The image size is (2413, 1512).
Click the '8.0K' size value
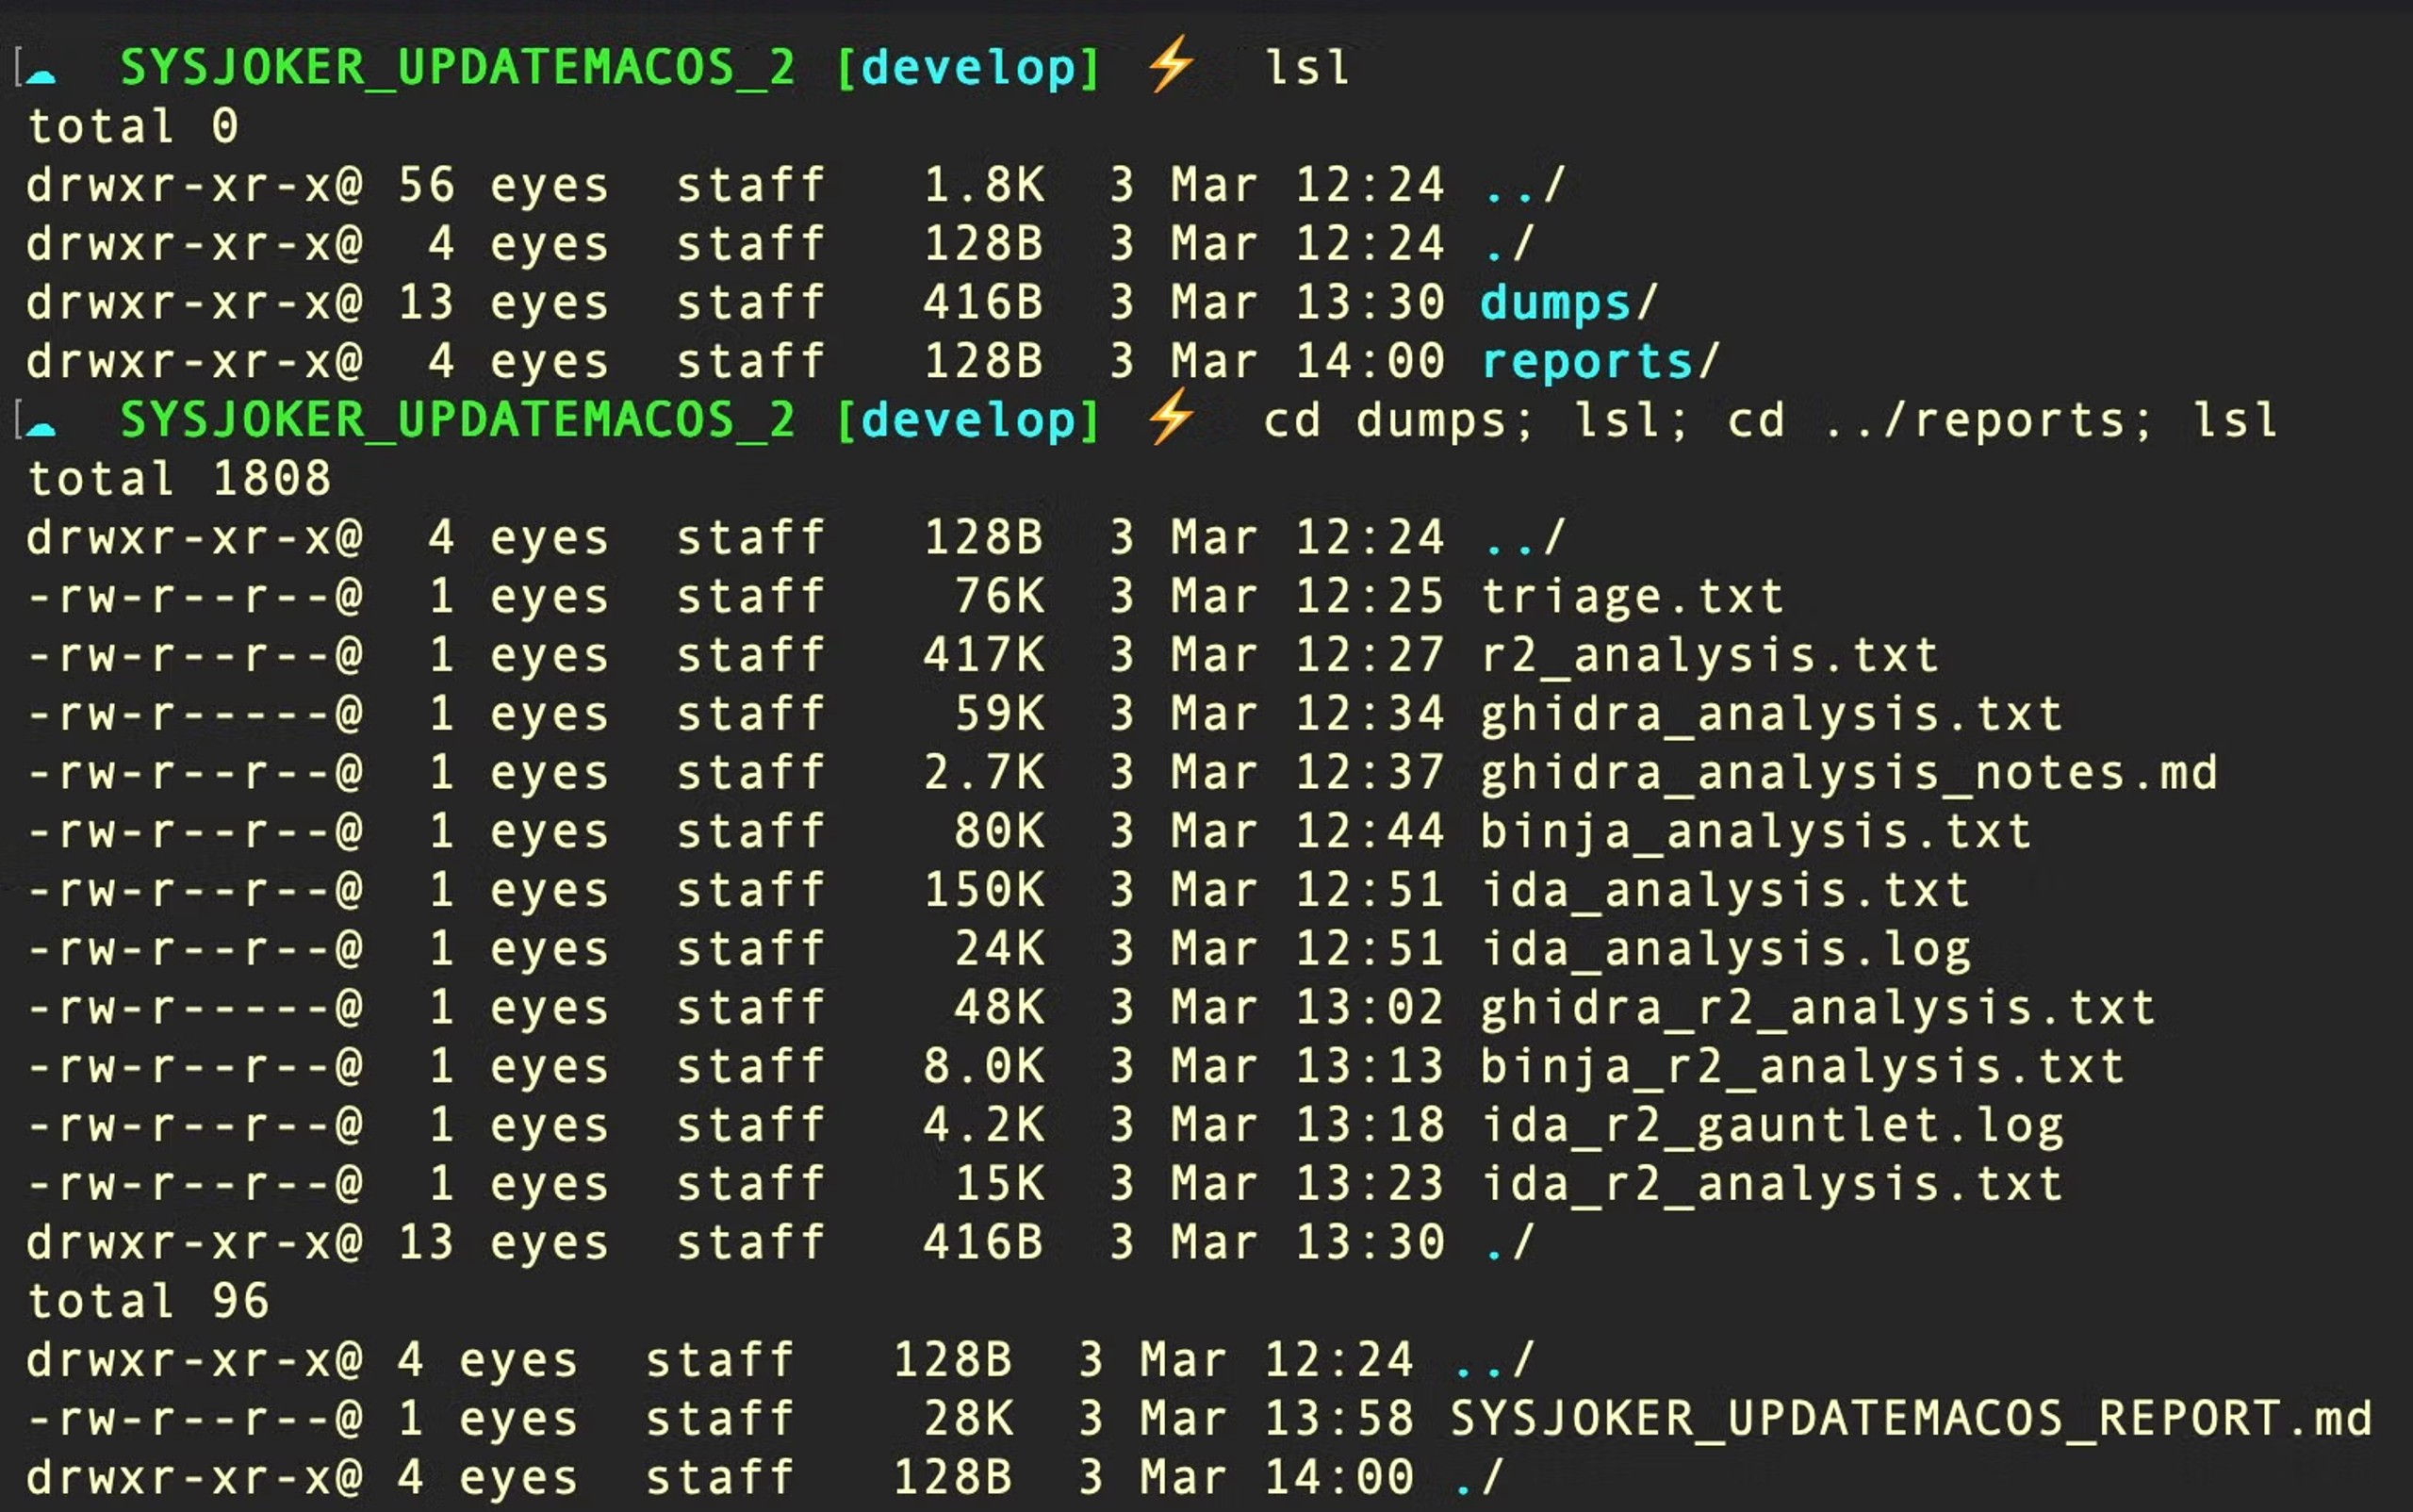984,1067
